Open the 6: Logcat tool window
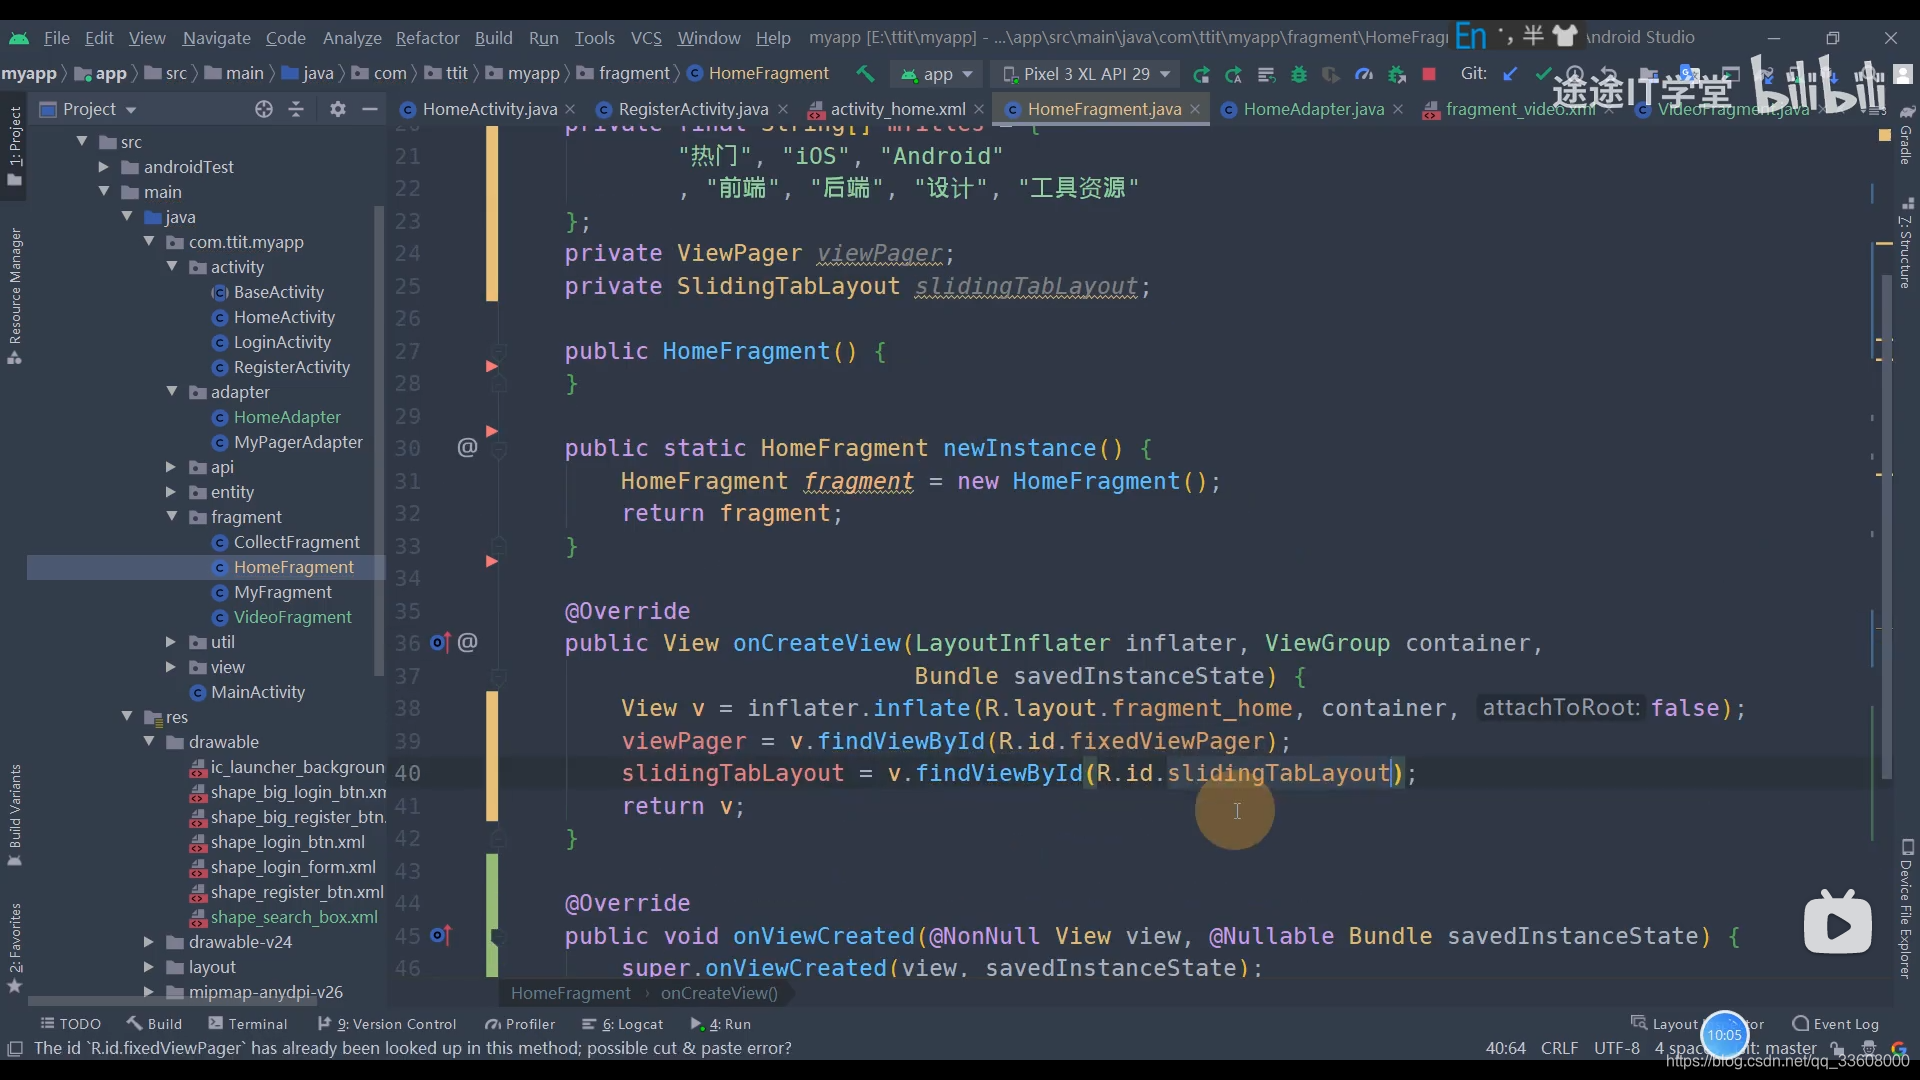Screen dimensions: 1920x1080 point(623,1024)
